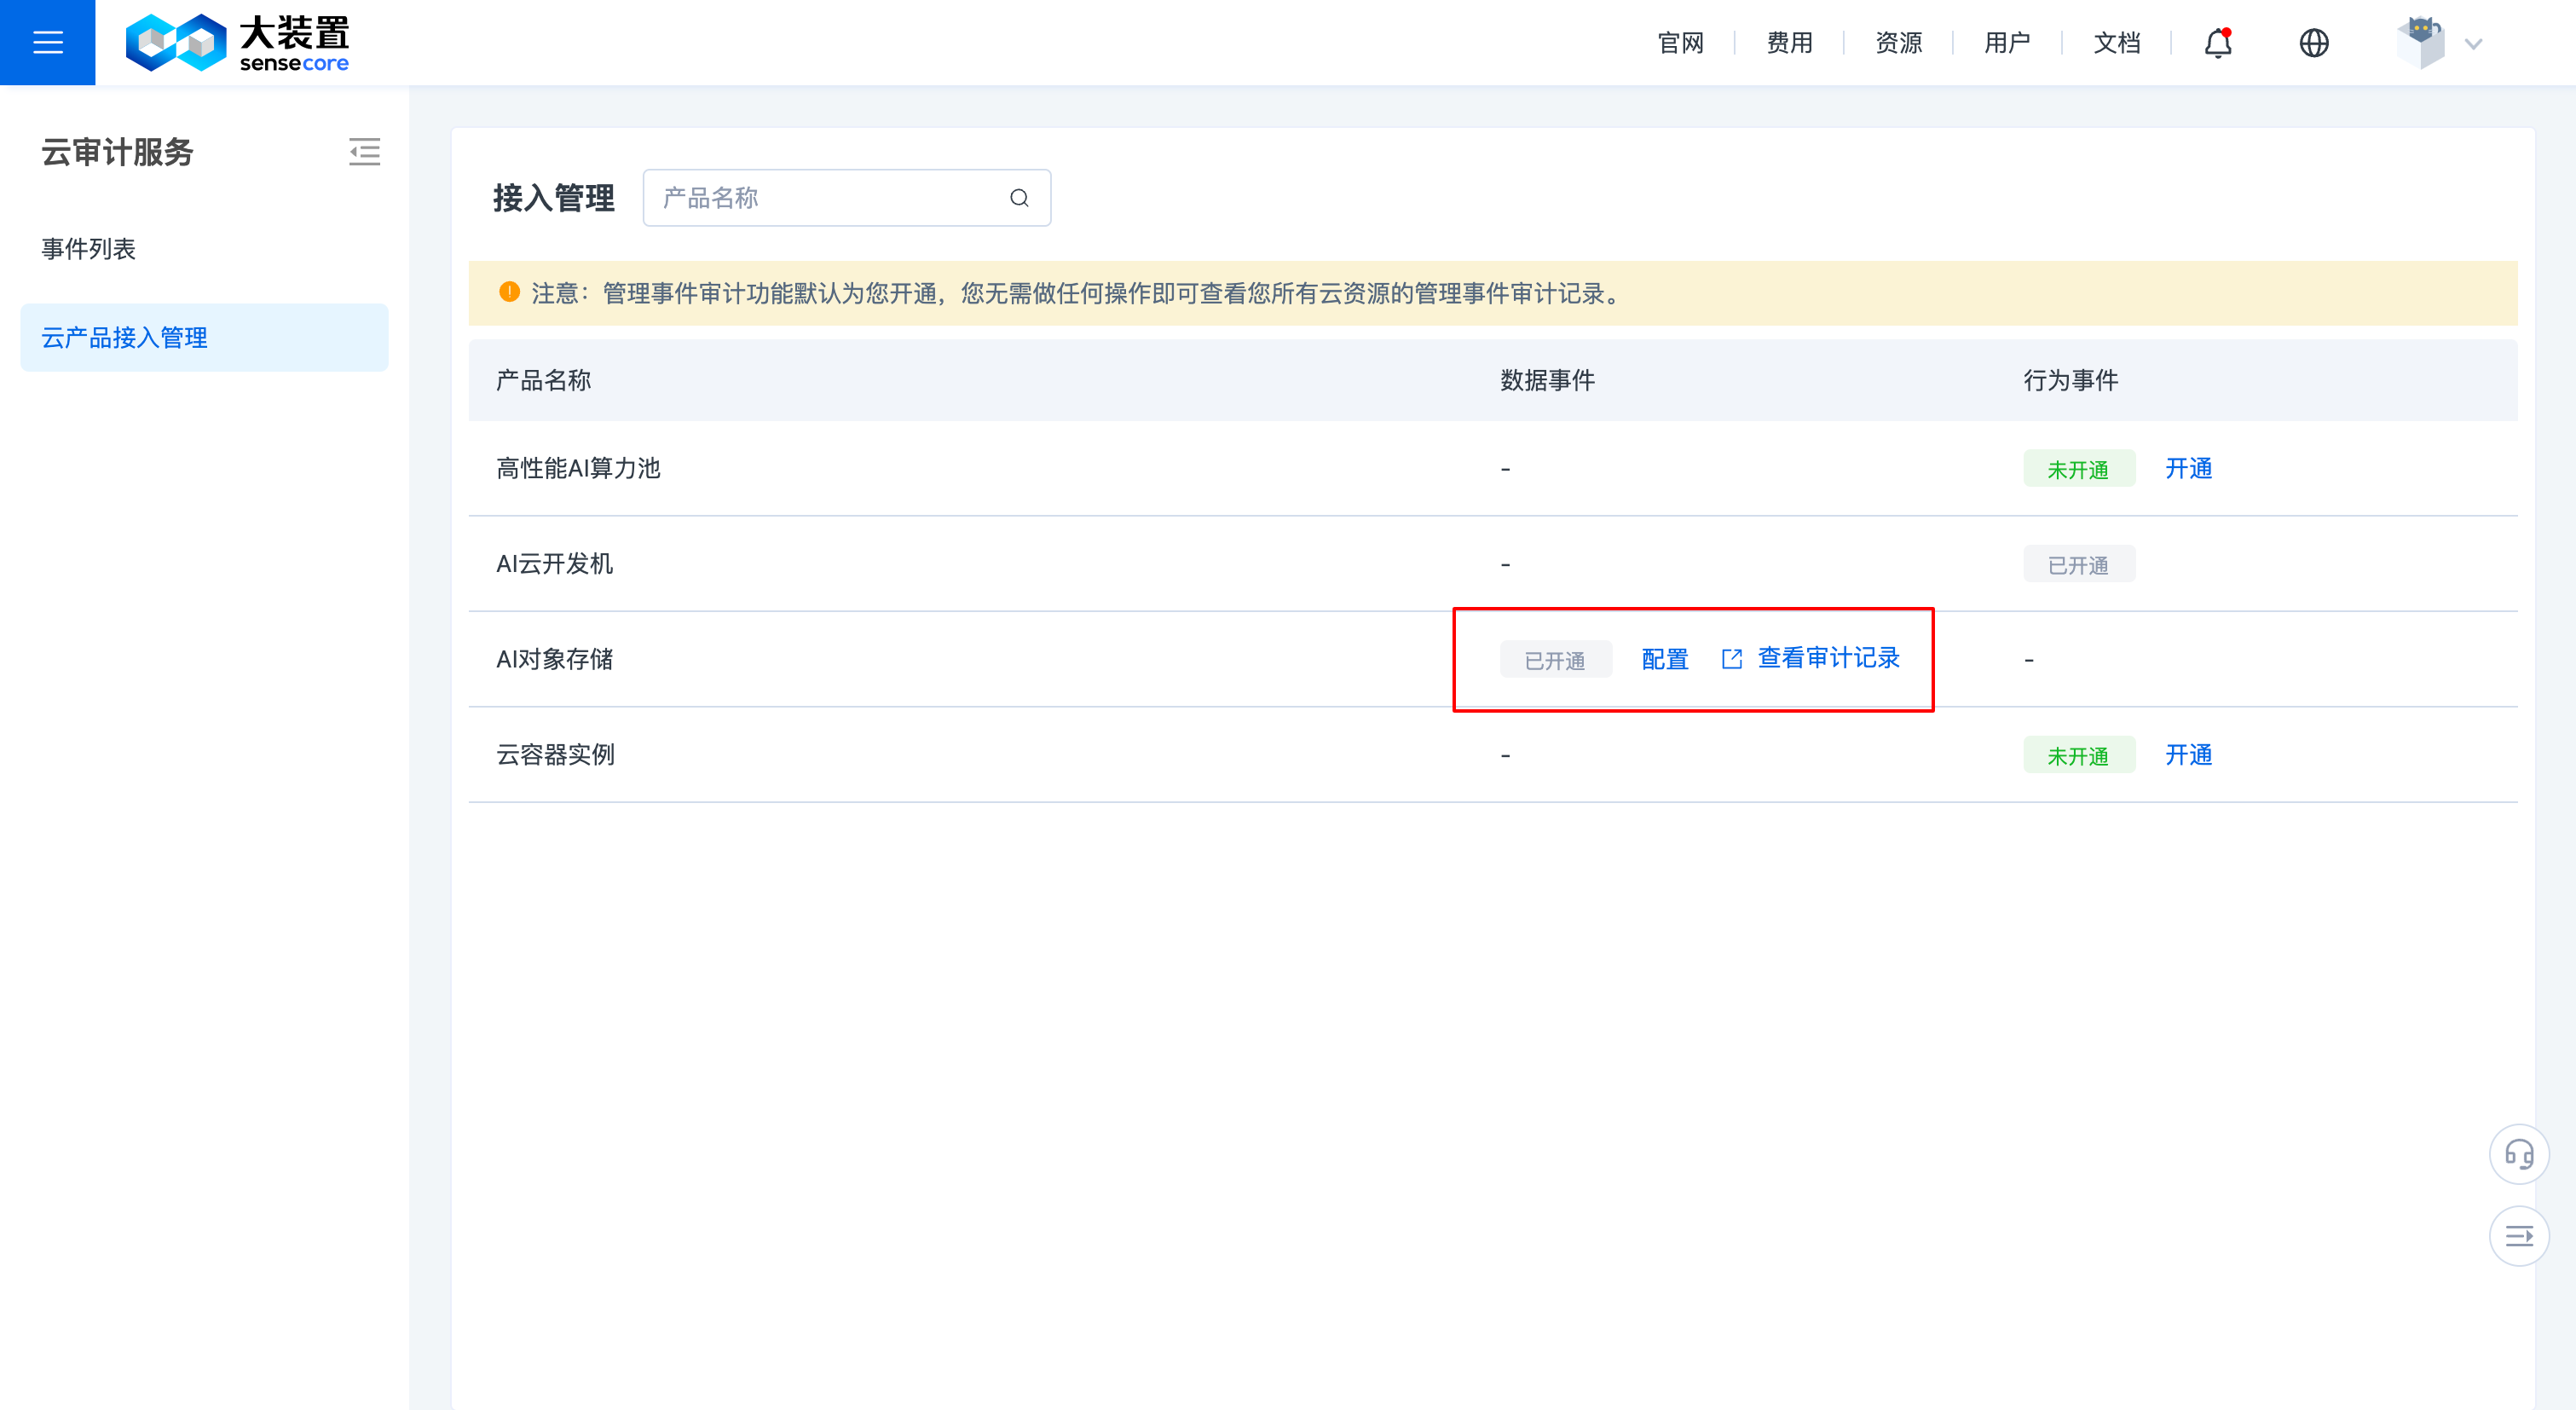Click the 注意 notice banner text
Image resolution: width=2576 pixels, height=1410 pixels.
pos(1078,293)
